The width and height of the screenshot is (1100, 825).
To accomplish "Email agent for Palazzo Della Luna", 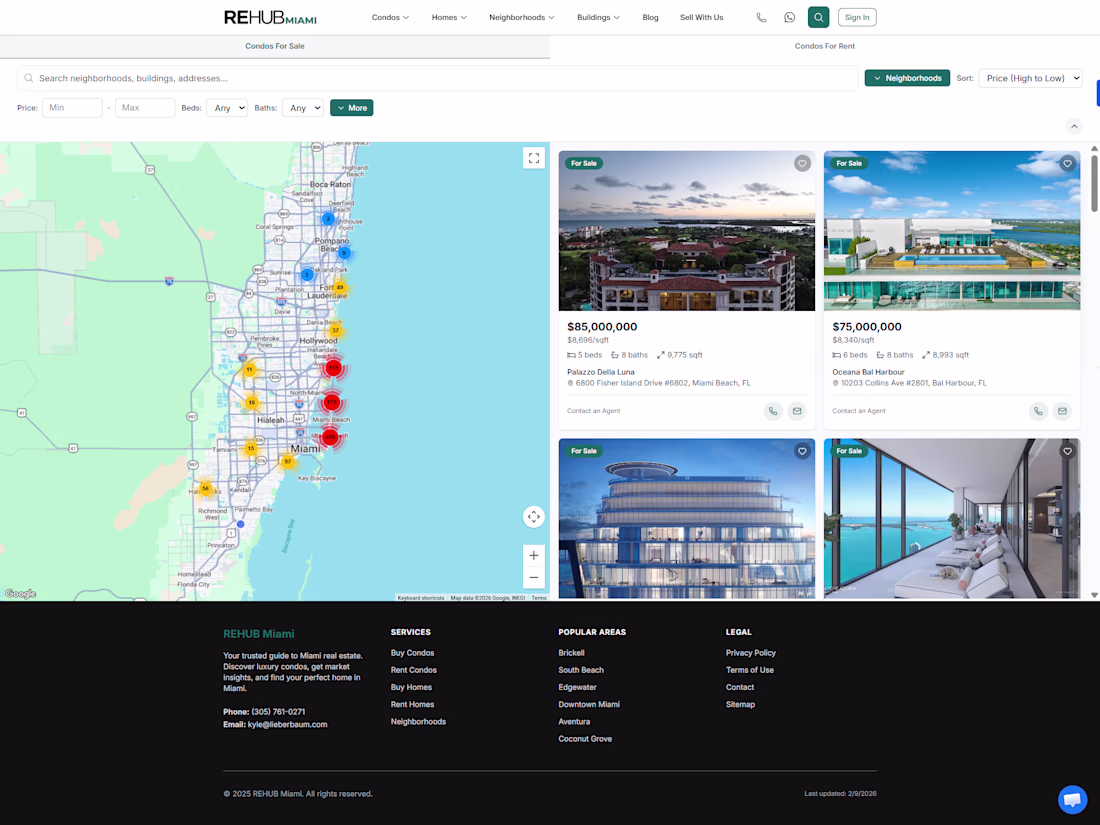I will pos(797,411).
